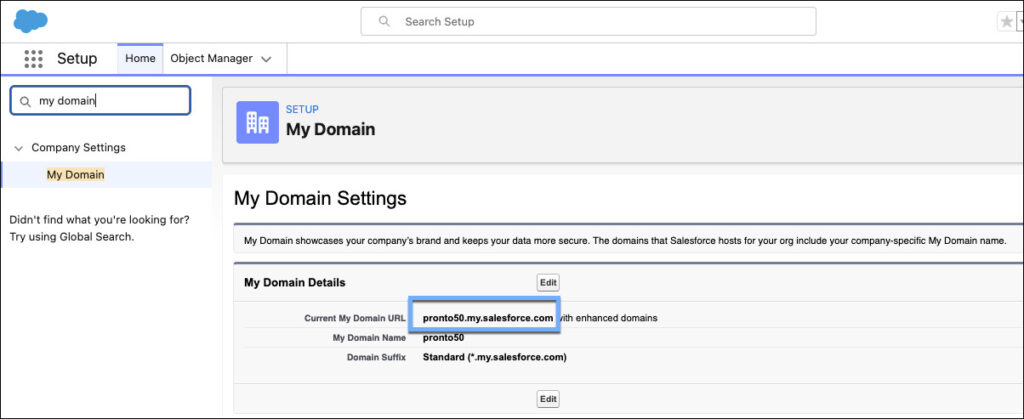The width and height of the screenshot is (1024, 419).
Task: Click the pronto50.my.salesforce.com URL value
Action: (487, 318)
